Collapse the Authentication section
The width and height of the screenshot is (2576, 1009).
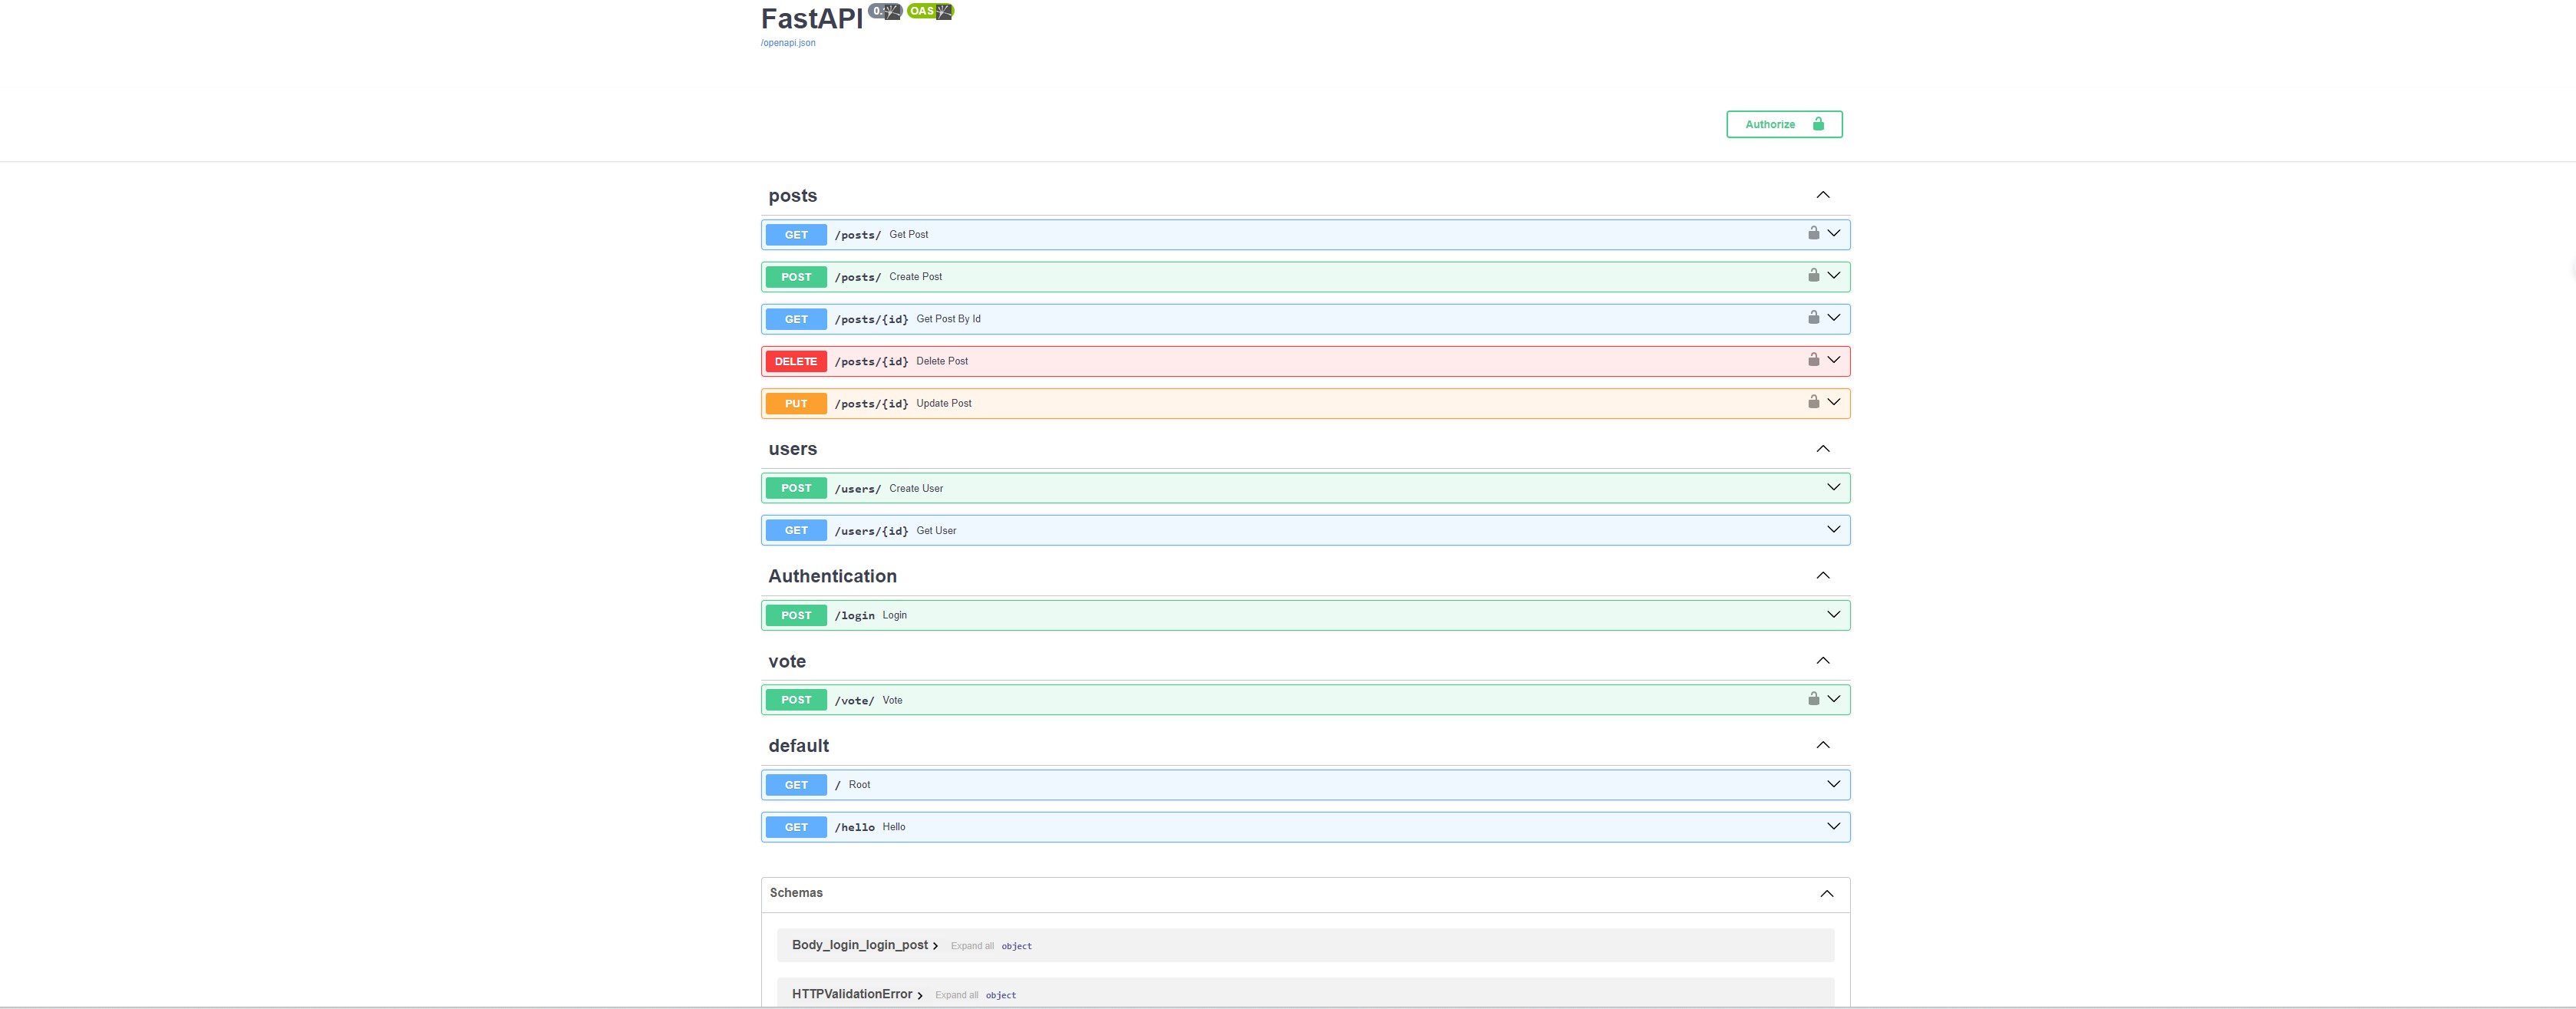click(x=1823, y=575)
